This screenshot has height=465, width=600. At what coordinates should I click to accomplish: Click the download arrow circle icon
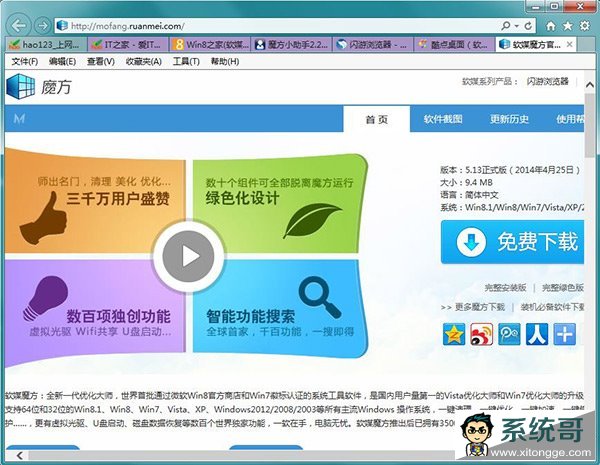coord(471,242)
